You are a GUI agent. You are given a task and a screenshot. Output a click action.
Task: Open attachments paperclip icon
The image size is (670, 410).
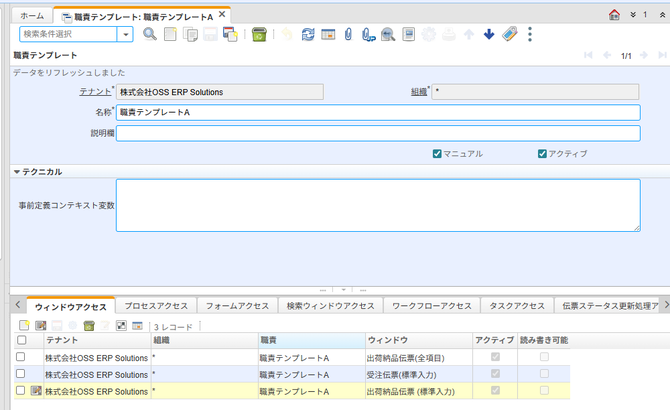pyautogui.click(x=348, y=34)
